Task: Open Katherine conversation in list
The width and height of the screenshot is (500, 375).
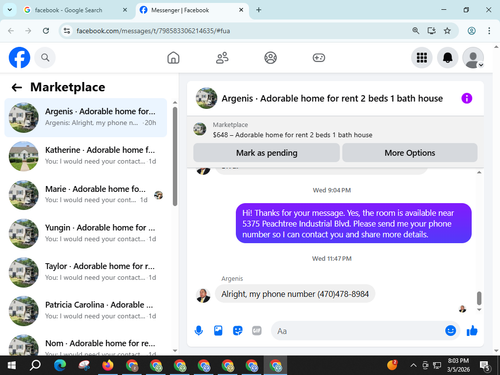Action: pyautogui.click(x=86, y=156)
